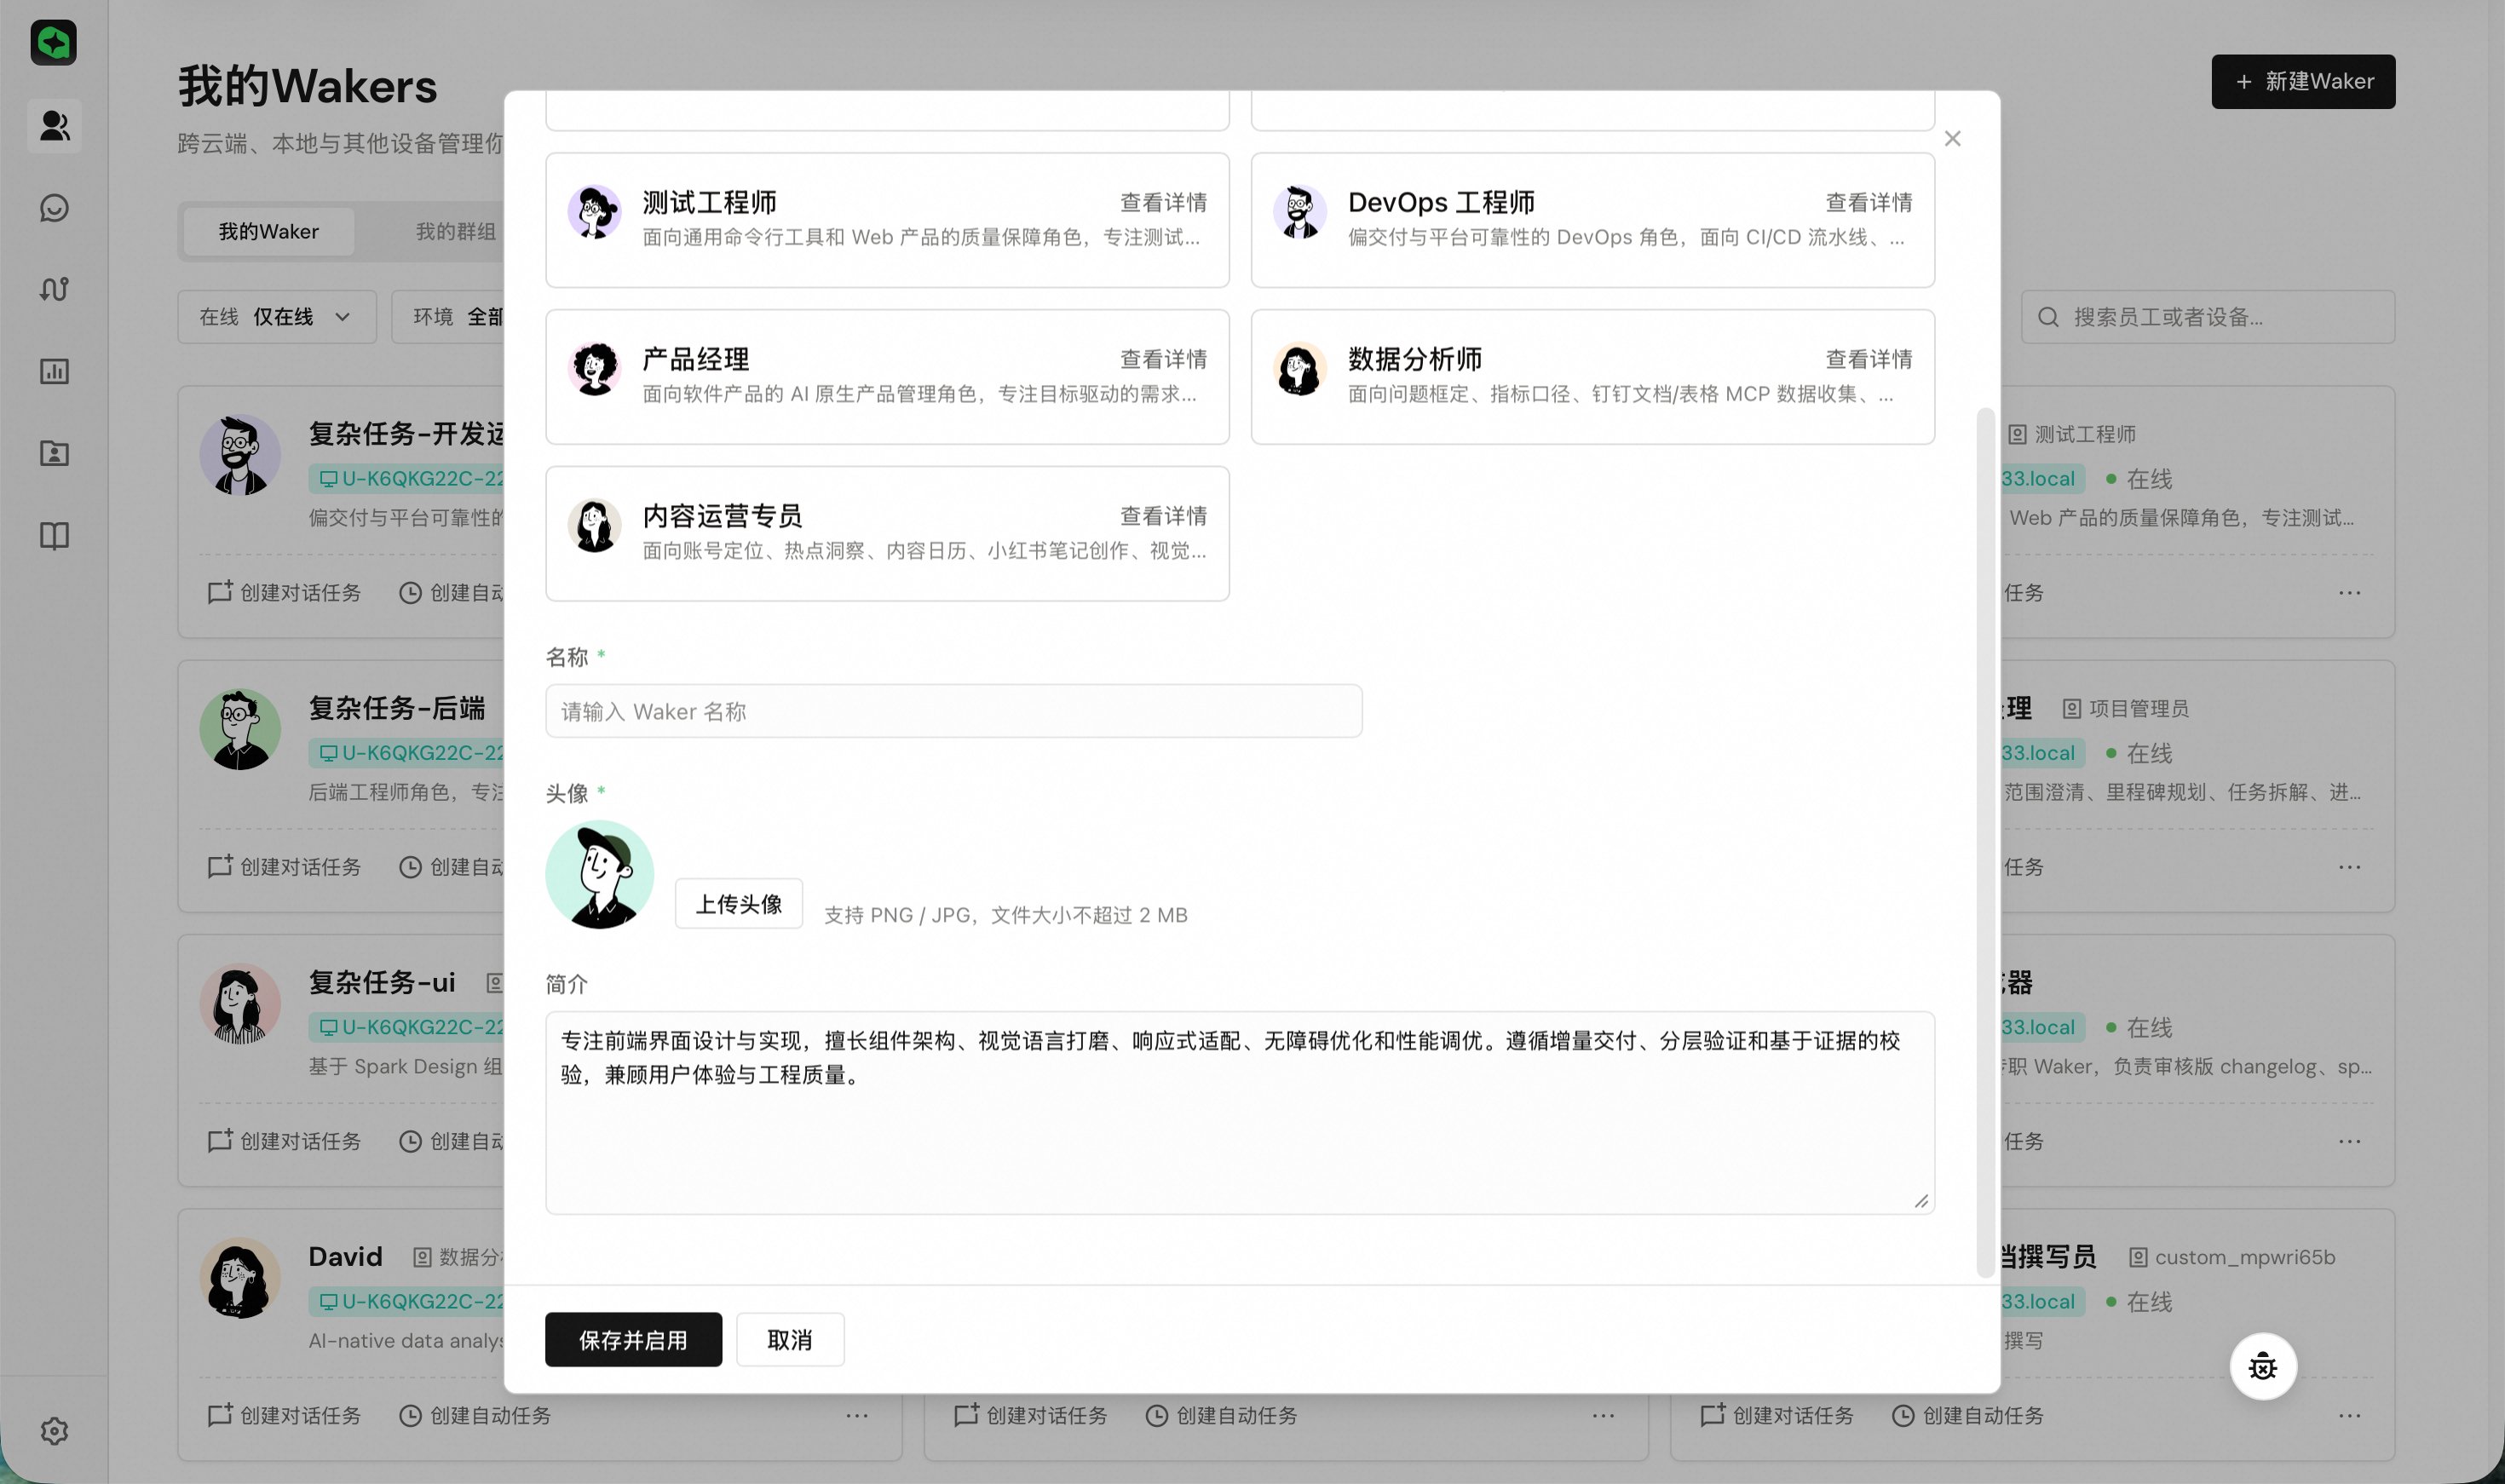Click 上传头像 button
The width and height of the screenshot is (2505, 1484).
739,904
